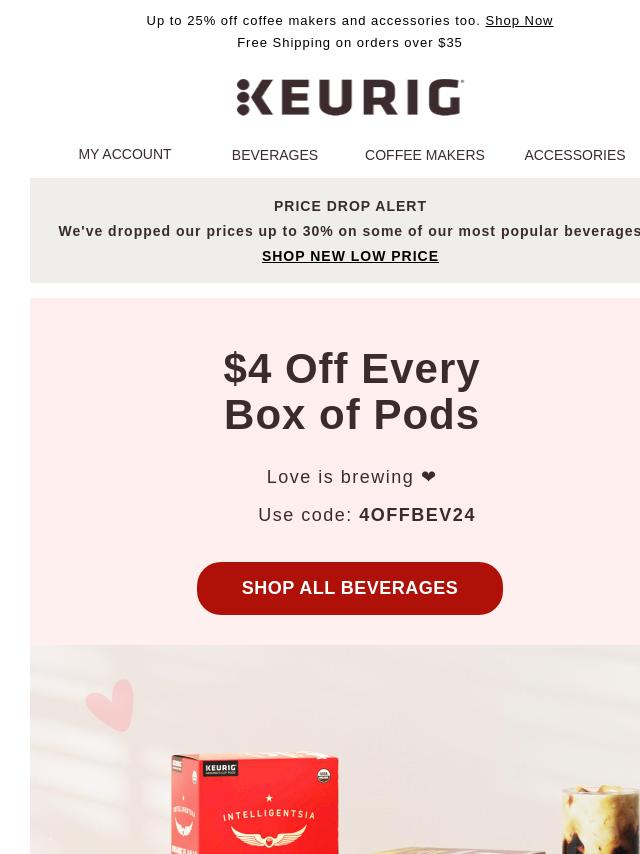Open MY ACCOUNT navigation item
This screenshot has height=854, width=640.
click(125, 154)
